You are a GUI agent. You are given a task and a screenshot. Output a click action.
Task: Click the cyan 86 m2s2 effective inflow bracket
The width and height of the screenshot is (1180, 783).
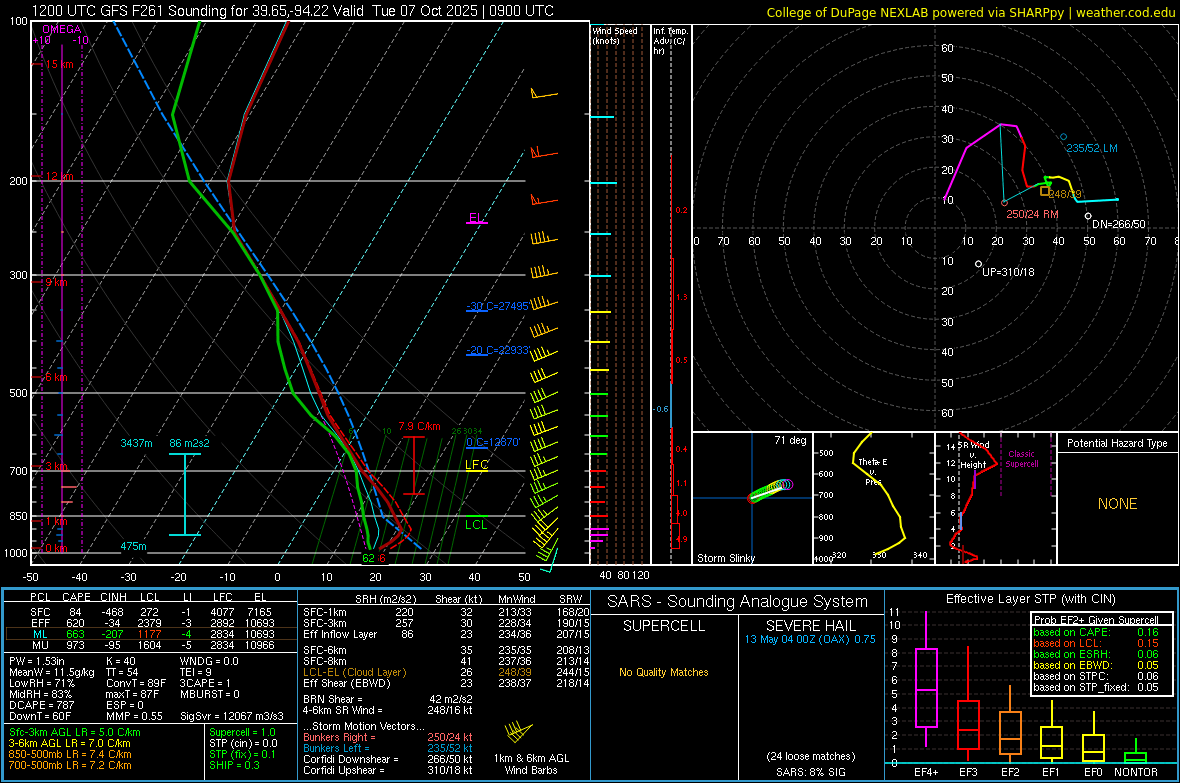tap(184, 494)
